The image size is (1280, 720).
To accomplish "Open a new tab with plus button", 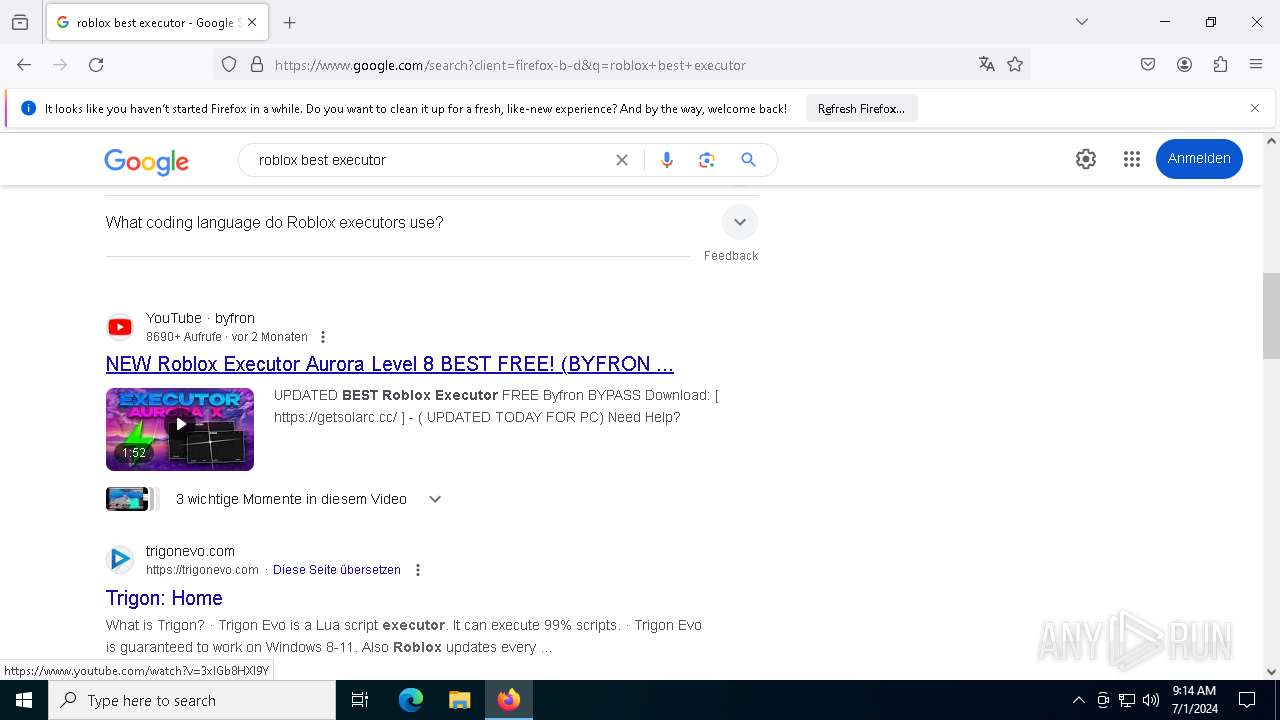I will coord(290,22).
